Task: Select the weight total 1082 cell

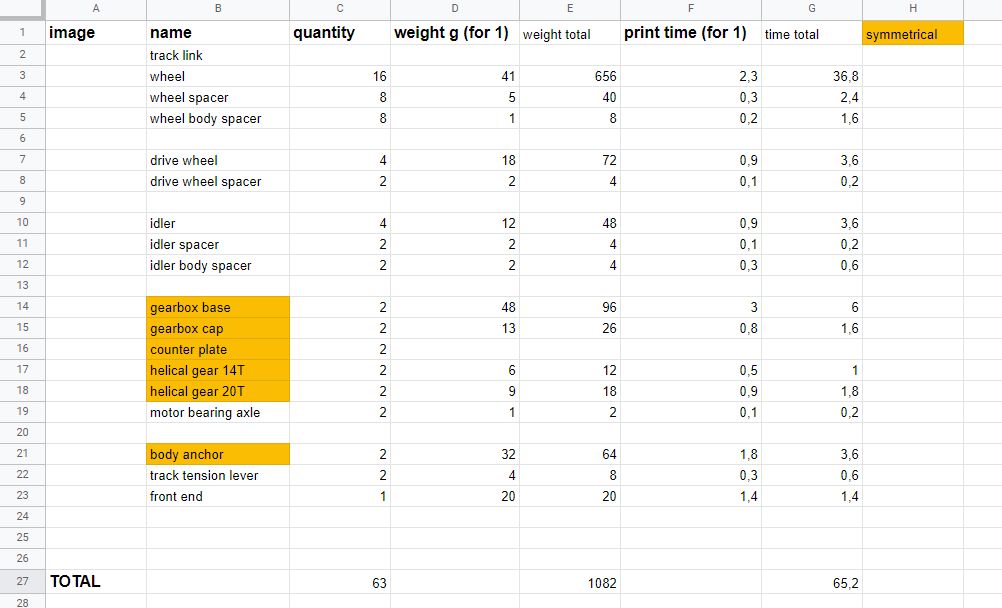Action: tap(569, 582)
